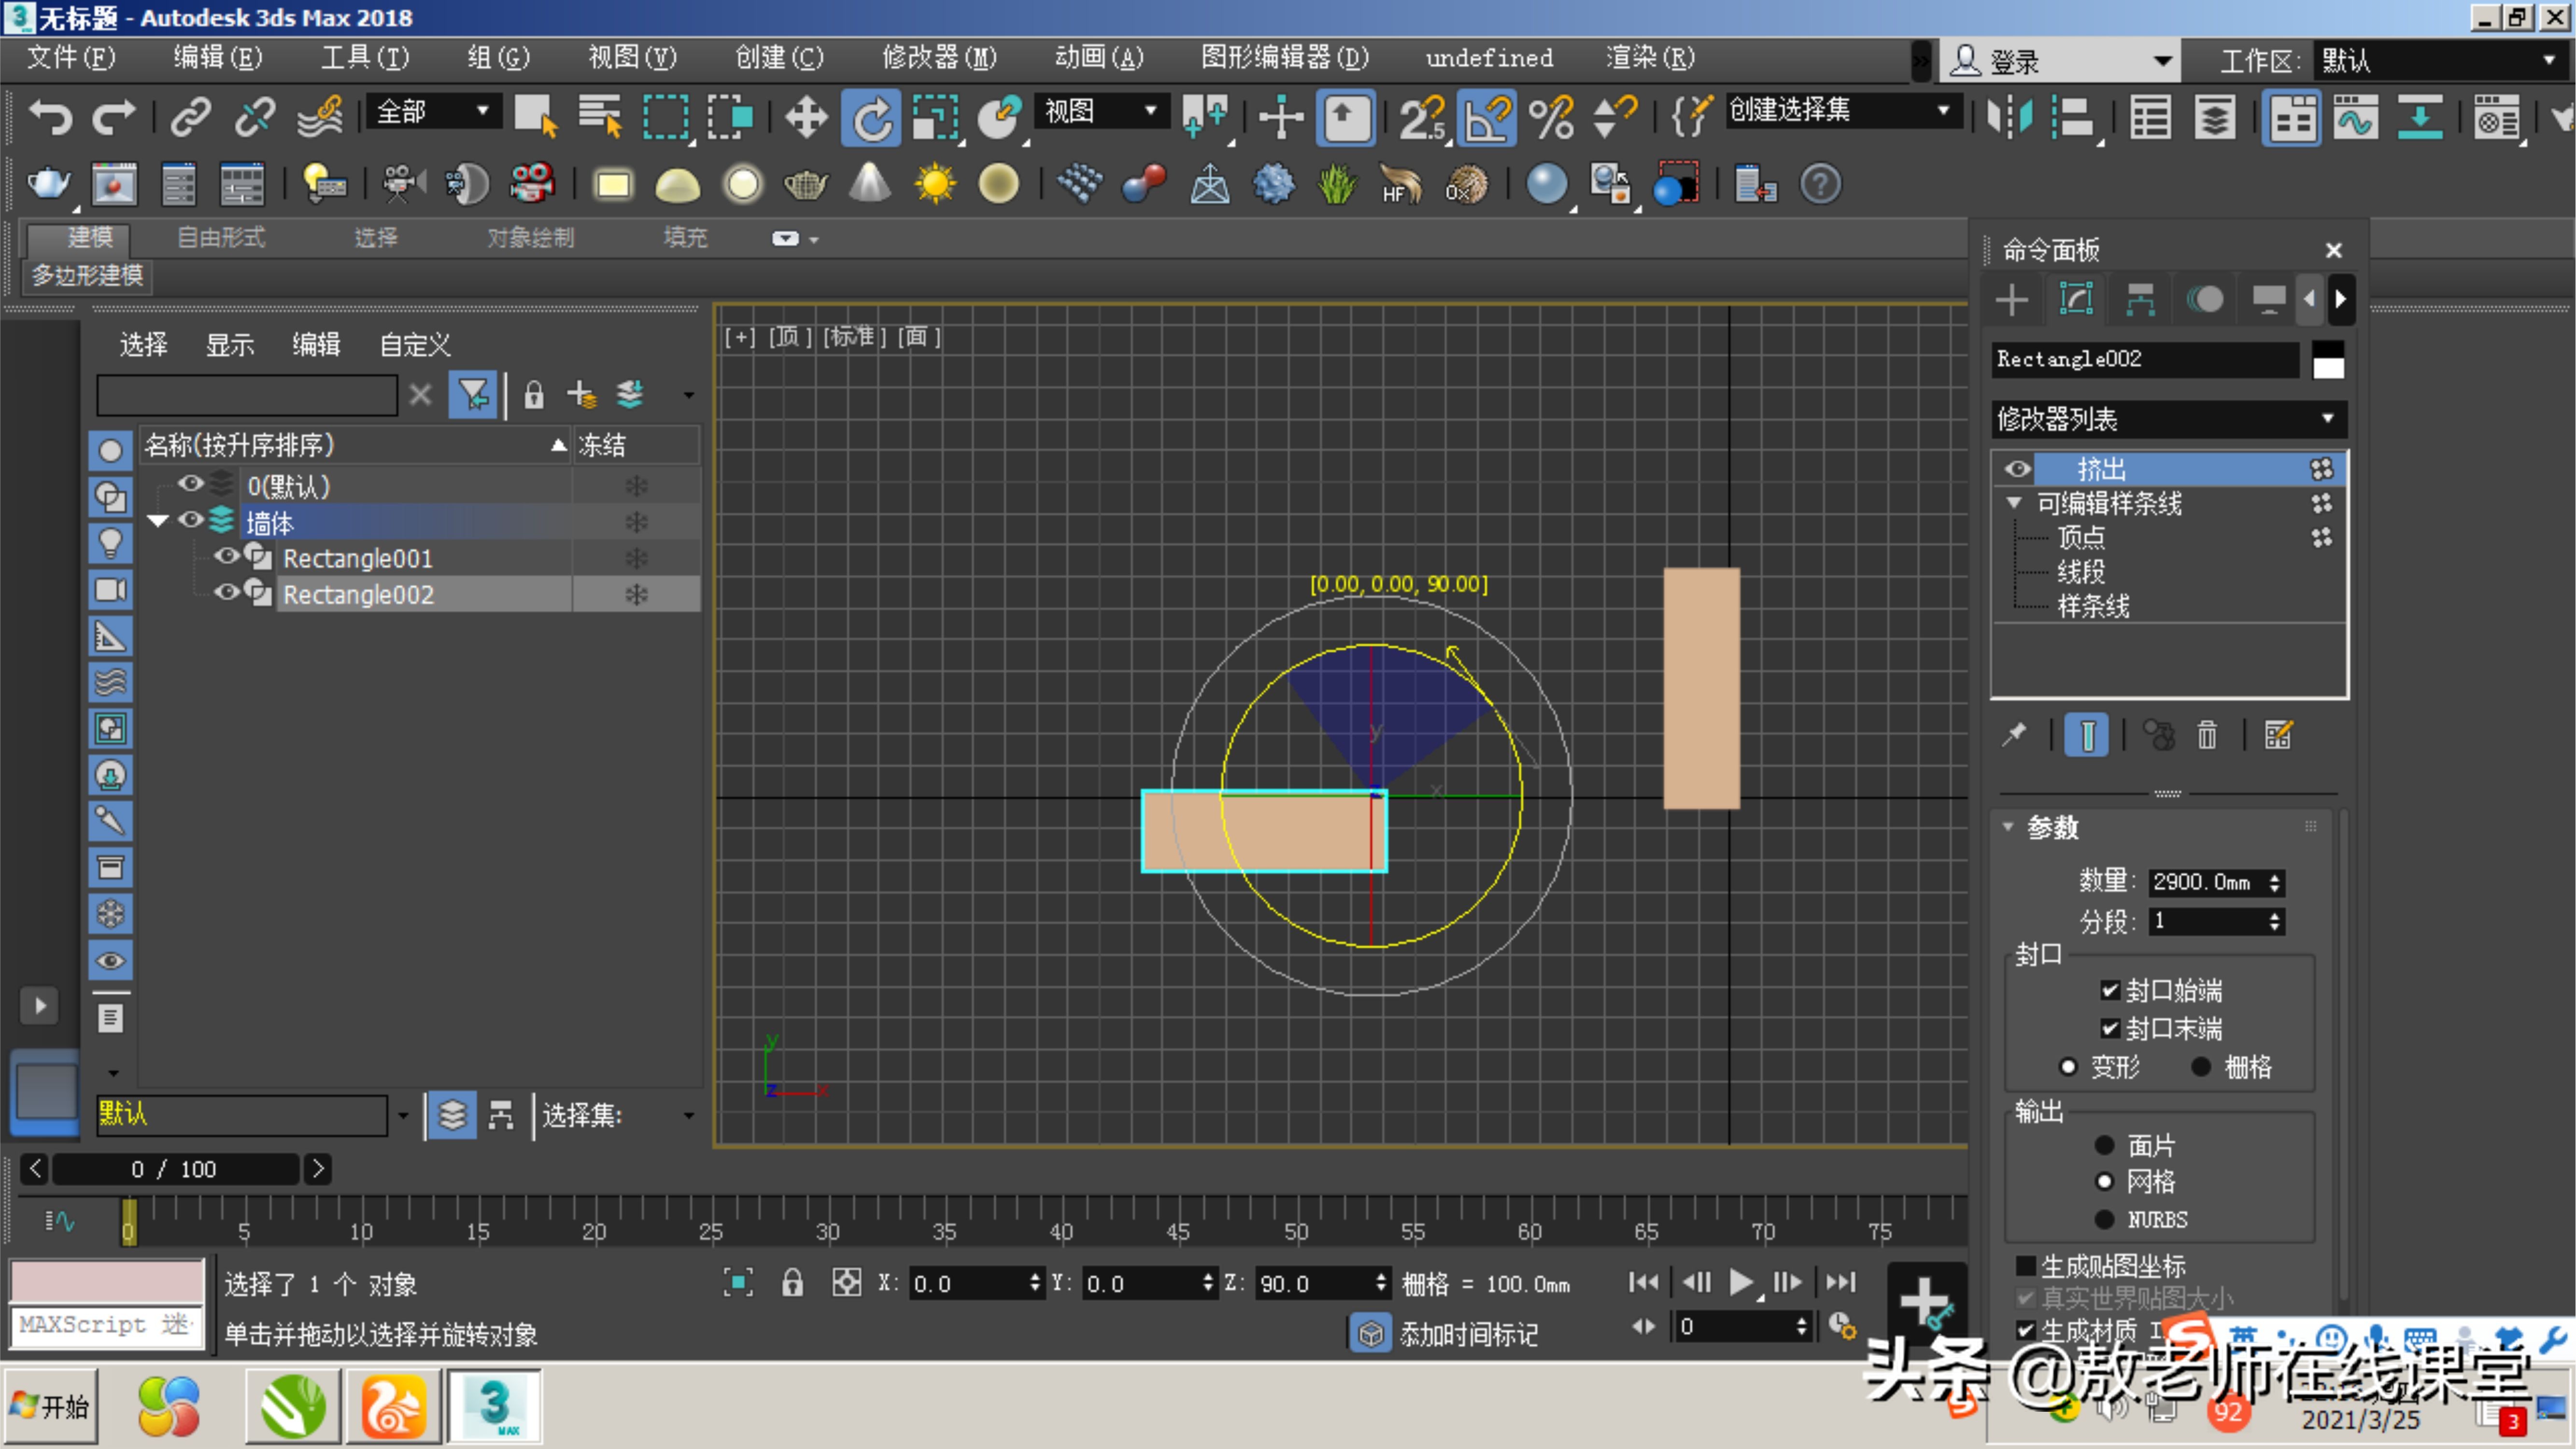Click Pin Stack icon
Viewport: 2576px width, 1449px height.
click(x=2014, y=735)
